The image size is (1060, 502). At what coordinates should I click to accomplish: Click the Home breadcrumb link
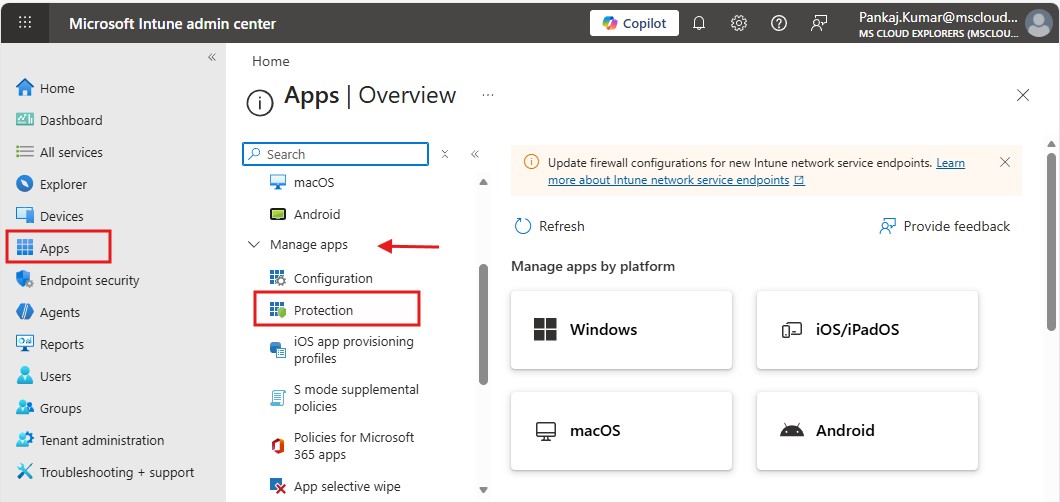pos(270,61)
